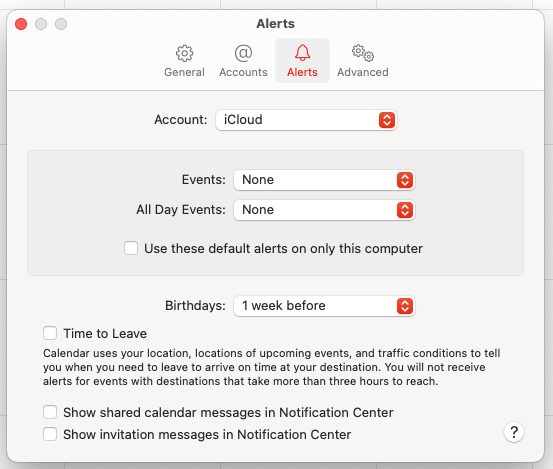Image resolution: width=553 pixels, height=469 pixels.
Task: Click the Accounts tab label text
Action: 243,72
